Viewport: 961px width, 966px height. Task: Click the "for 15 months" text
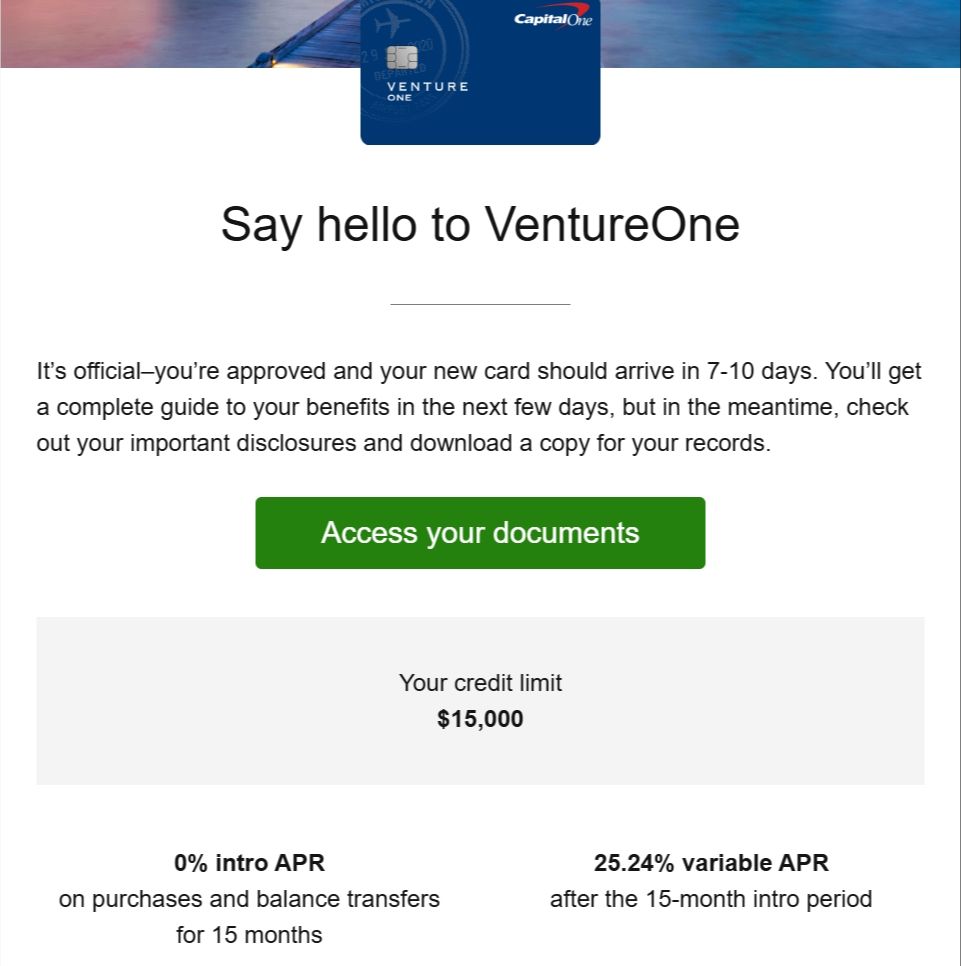coord(249,935)
